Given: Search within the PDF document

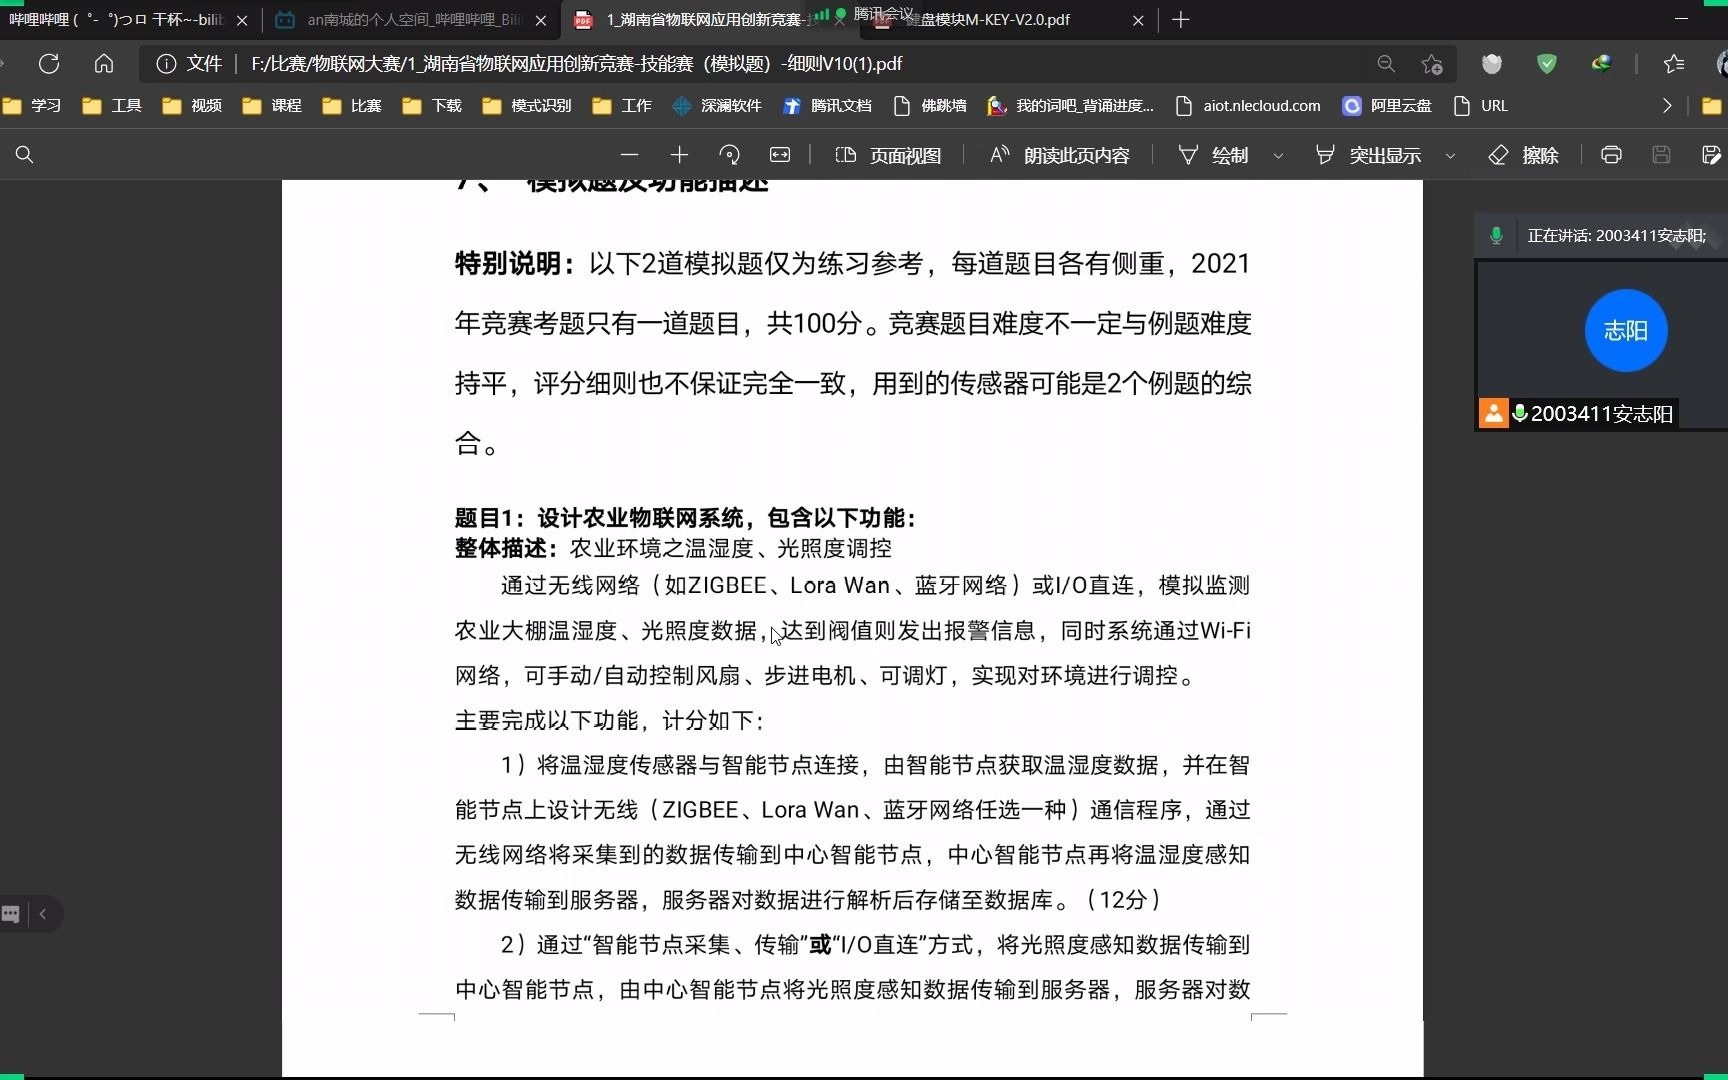Looking at the screenshot, I should pyautogui.click(x=25, y=155).
